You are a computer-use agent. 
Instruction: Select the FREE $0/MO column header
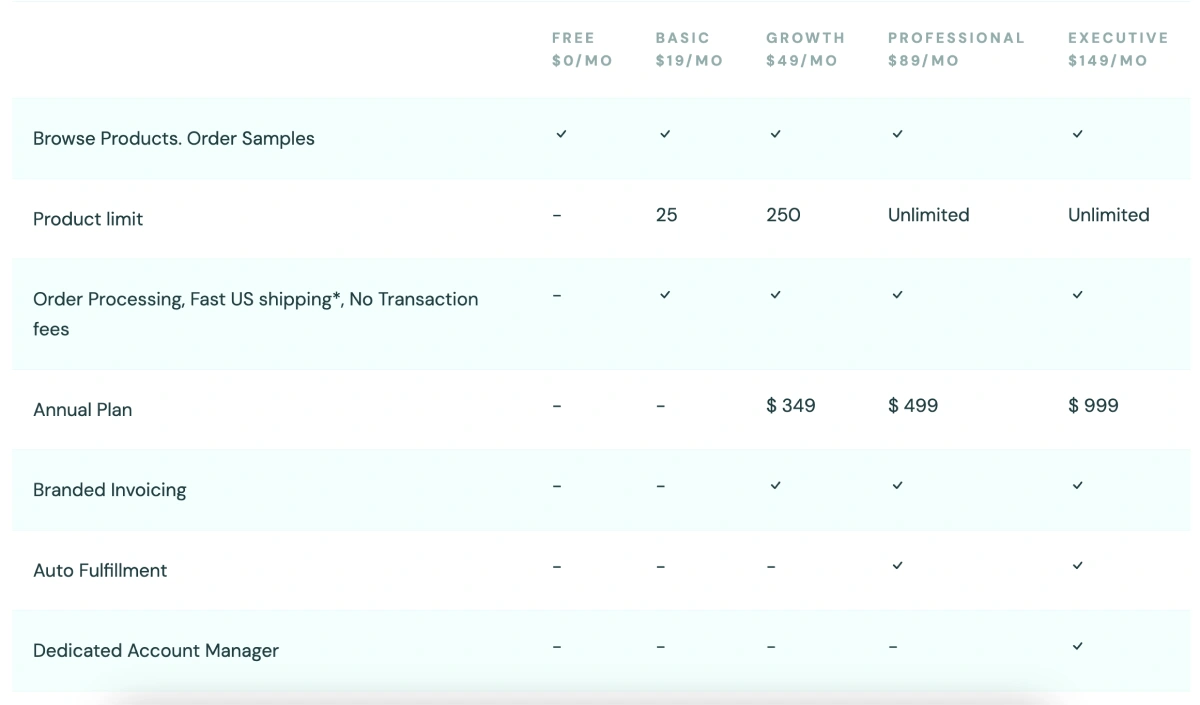[x=582, y=49]
